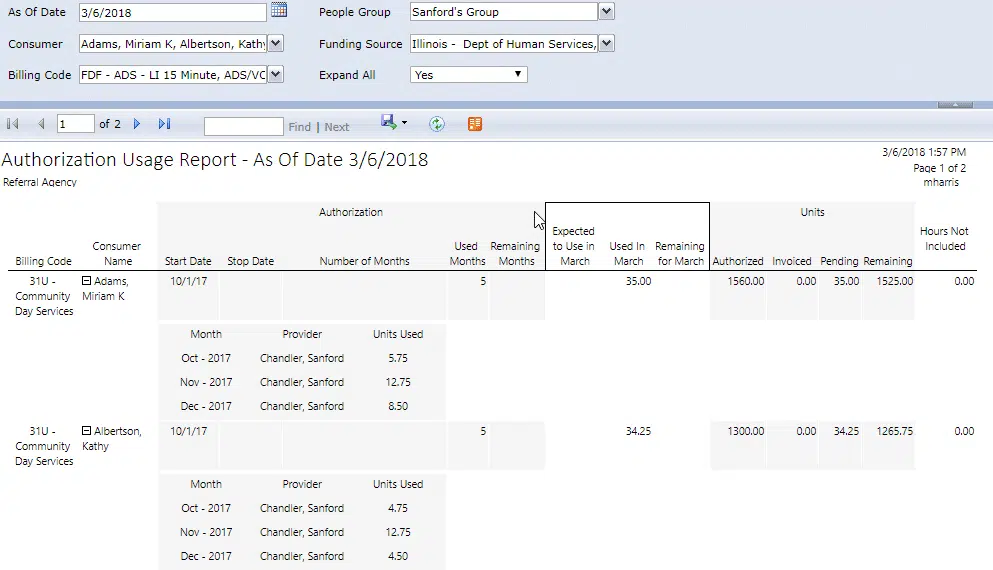Click Albertson authorized units 1300.00
This screenshot has width=993, height=570.
(745, 431)
